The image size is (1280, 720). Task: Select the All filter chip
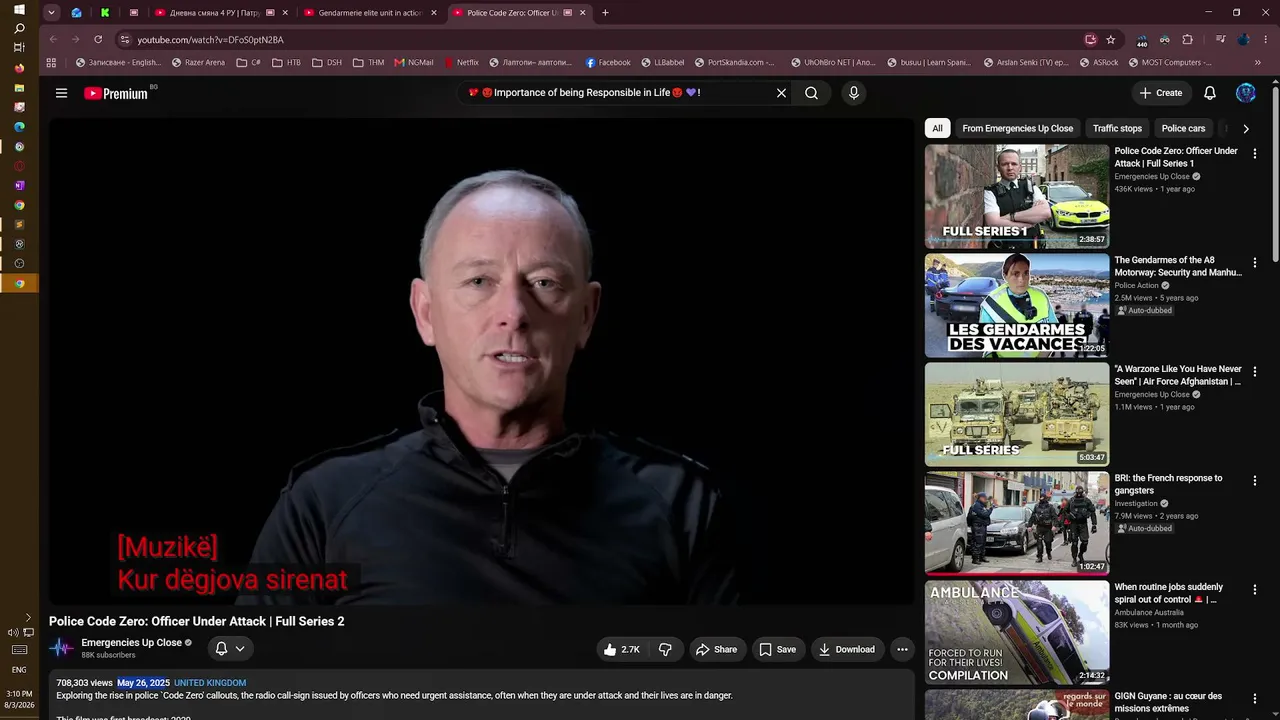point(937,128)
